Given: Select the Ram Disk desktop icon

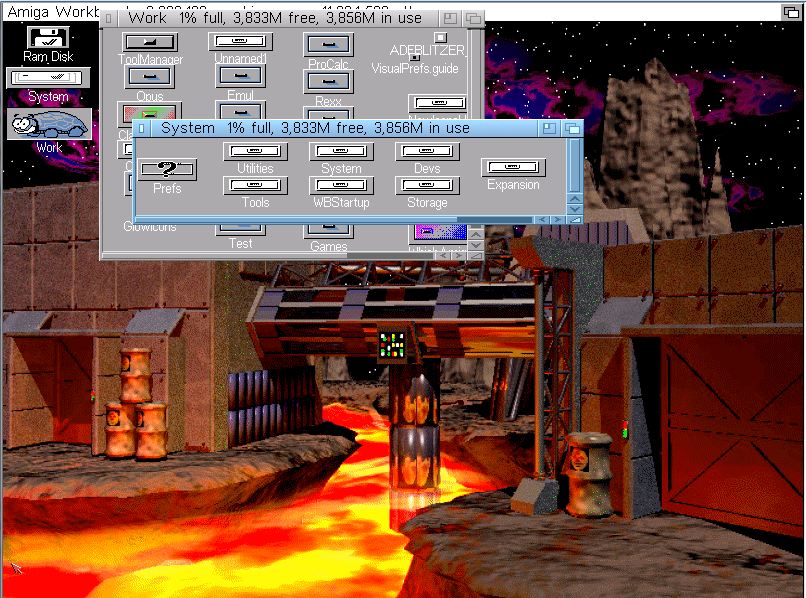Looking at the screenshot, I should pyautogui.click(x=48, y=38).
